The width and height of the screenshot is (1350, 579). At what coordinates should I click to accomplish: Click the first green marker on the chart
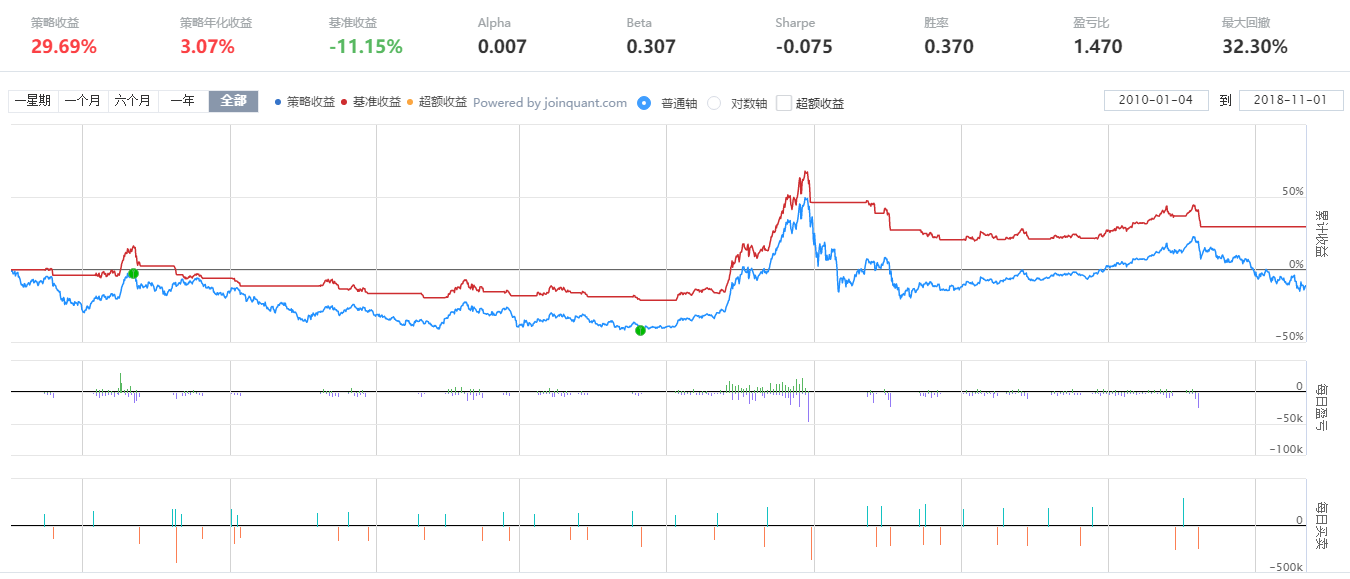pos(133,273)
